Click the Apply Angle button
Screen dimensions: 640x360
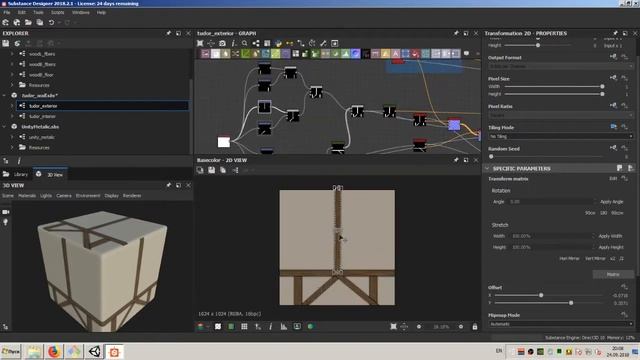click(x=611, y=202)
